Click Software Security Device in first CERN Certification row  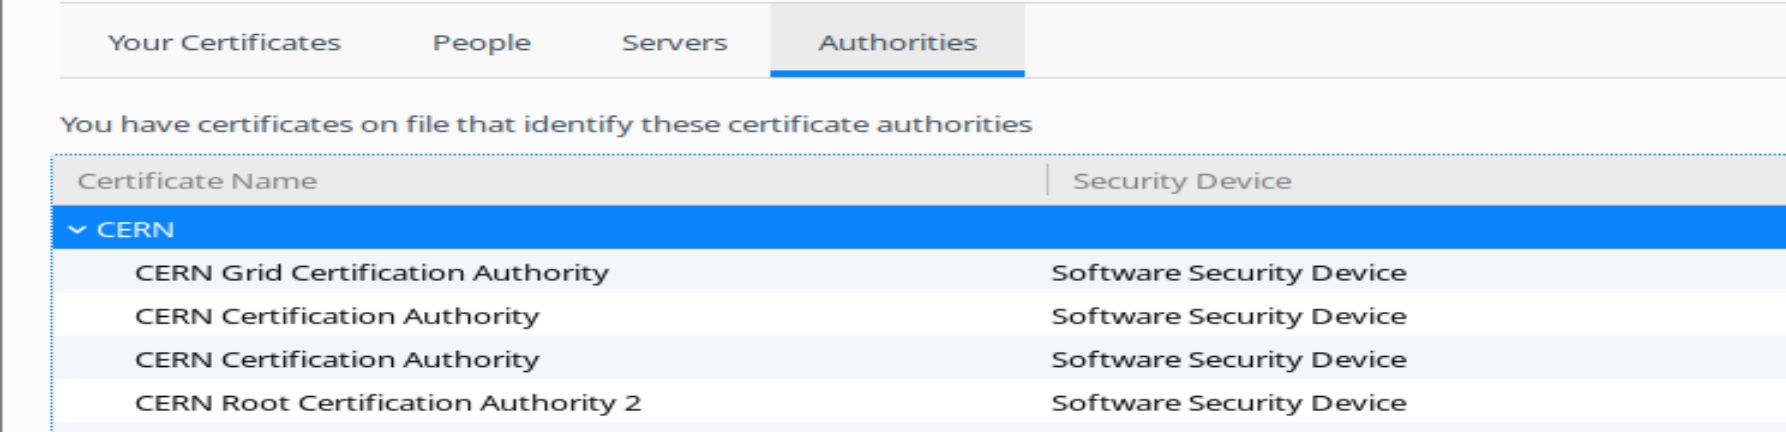point(1228,316)
